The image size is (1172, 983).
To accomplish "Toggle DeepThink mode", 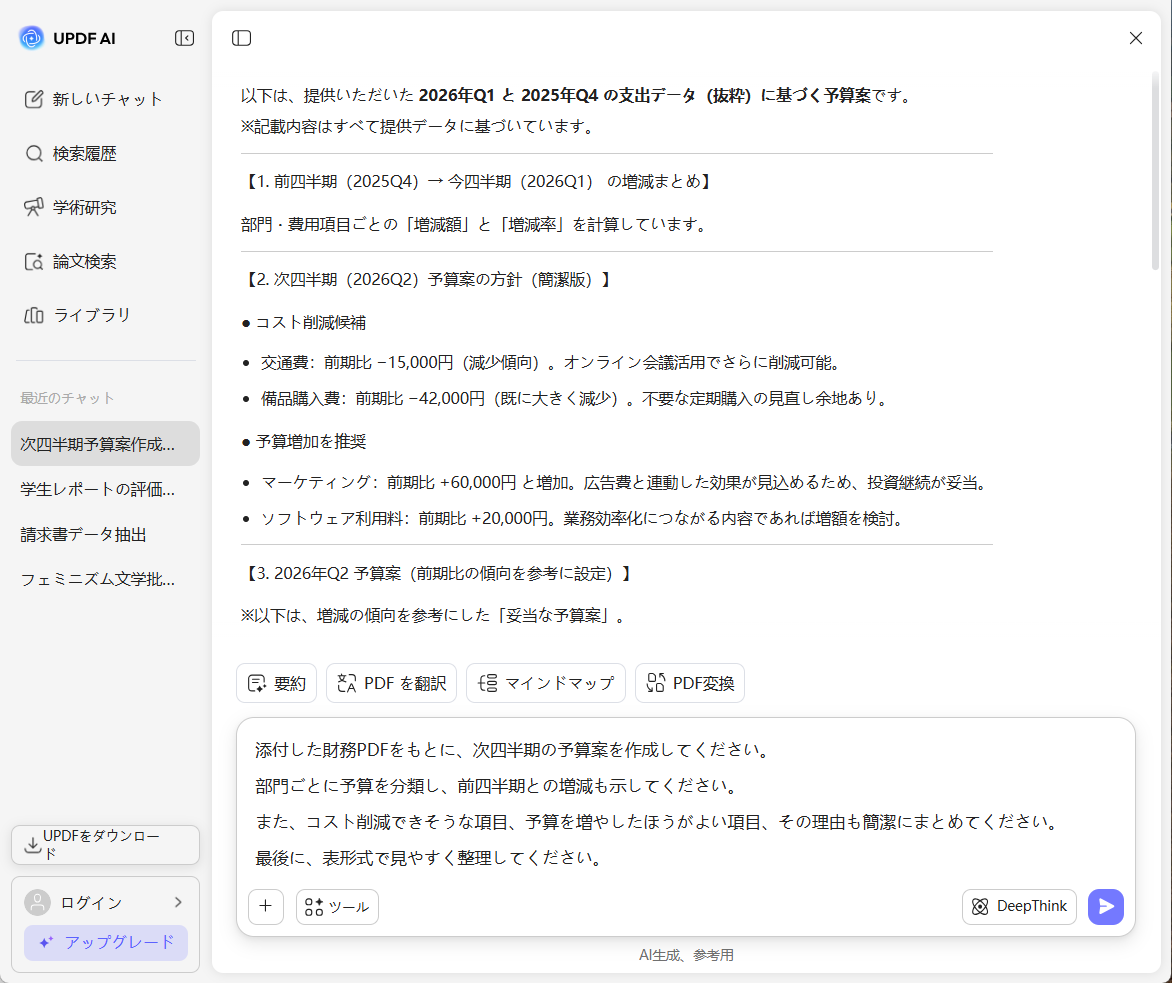I will pyautogui.click(x=1019, y=906).
